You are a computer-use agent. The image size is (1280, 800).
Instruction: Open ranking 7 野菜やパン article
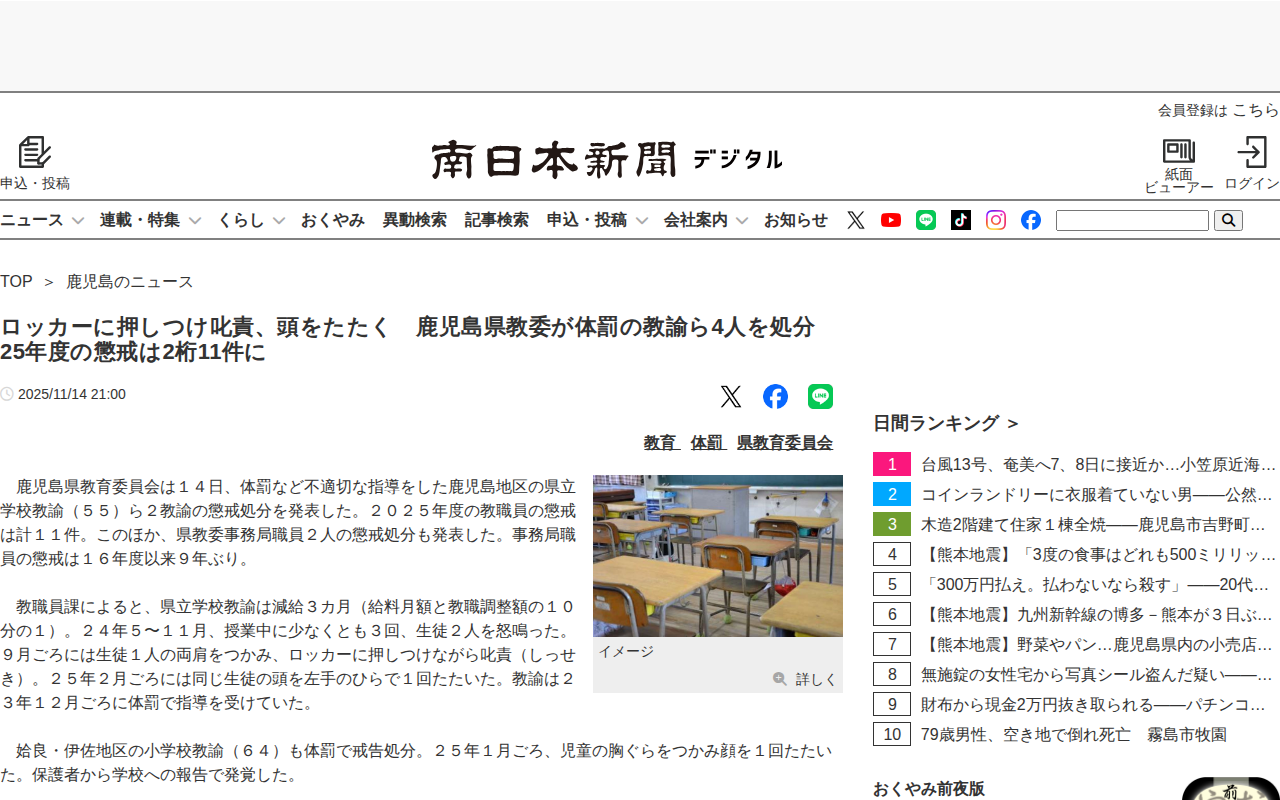click(x=1098, y=644)
